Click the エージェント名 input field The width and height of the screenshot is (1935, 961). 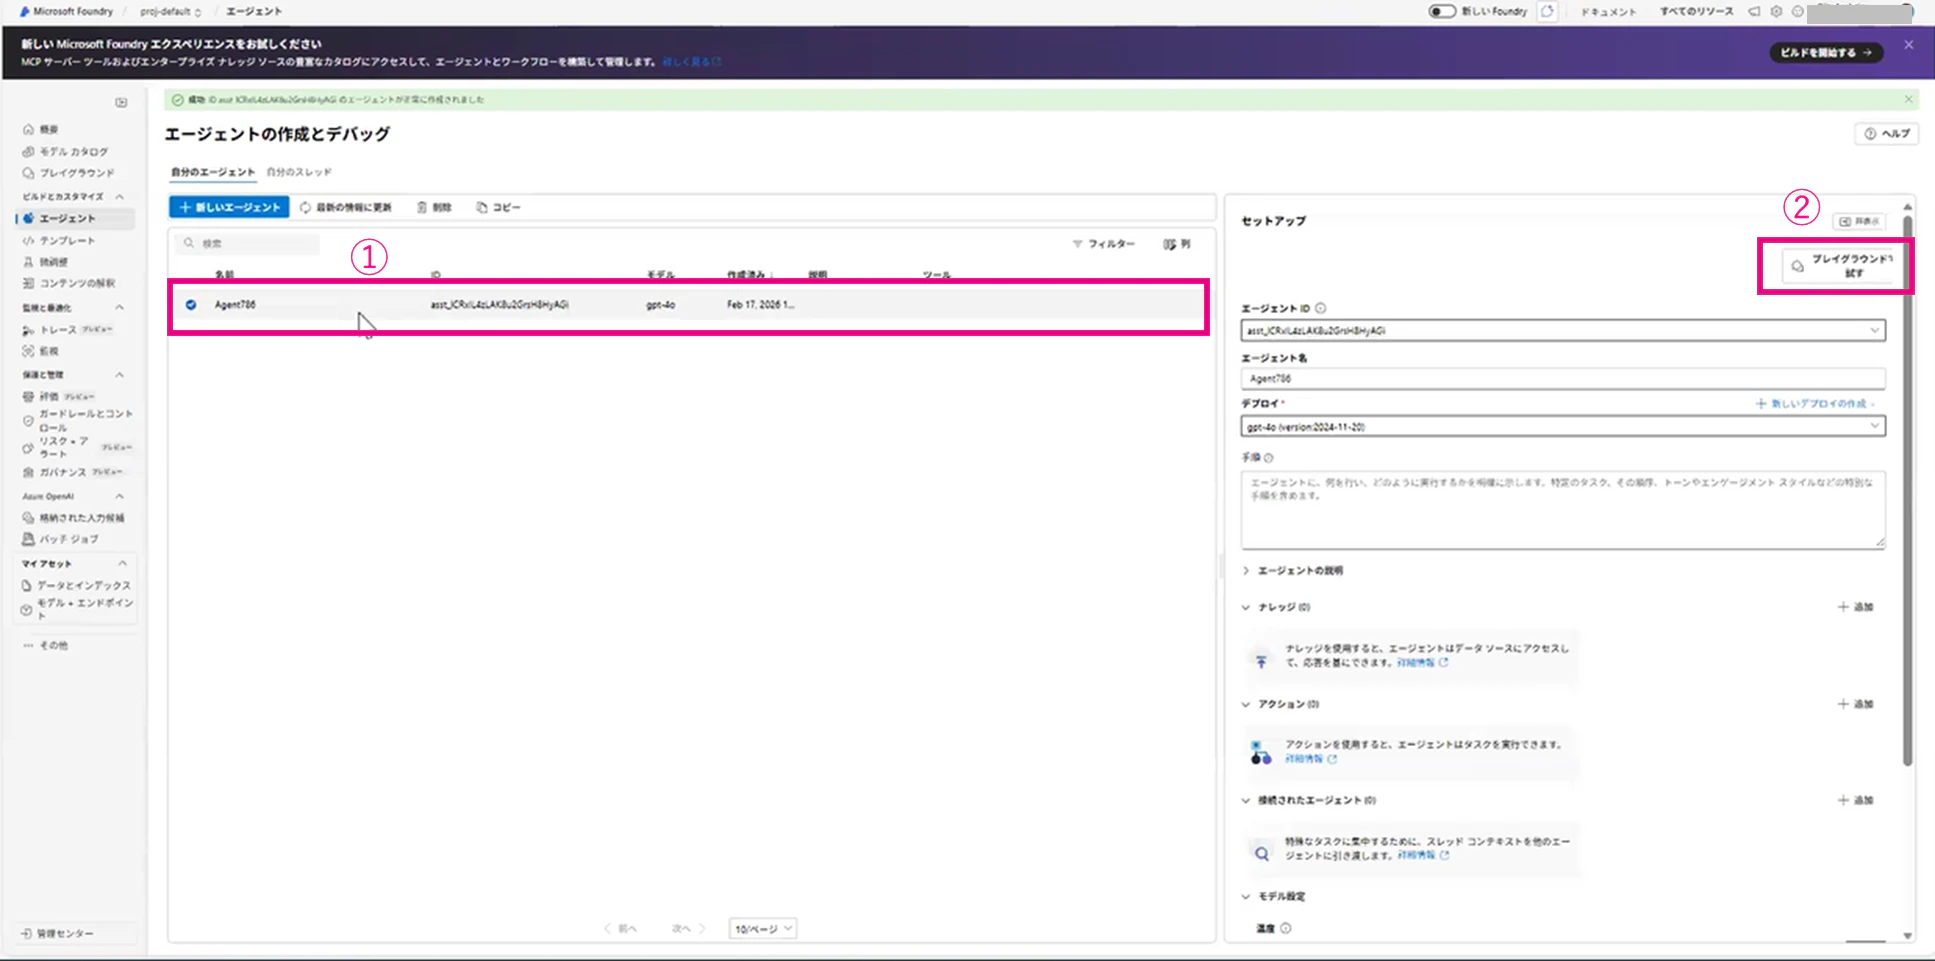1563,379
